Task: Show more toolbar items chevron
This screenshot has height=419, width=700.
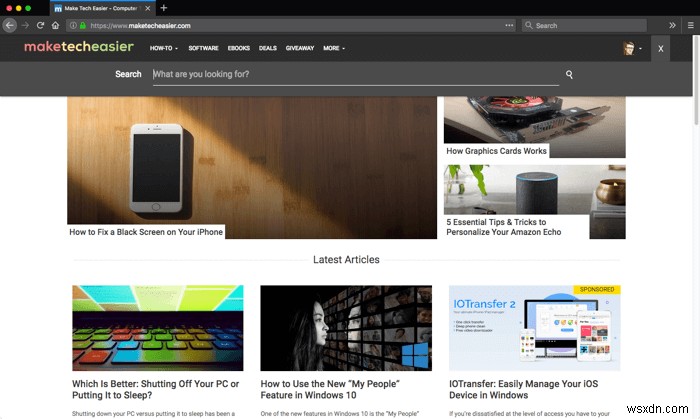Action: tap(672, 25)
